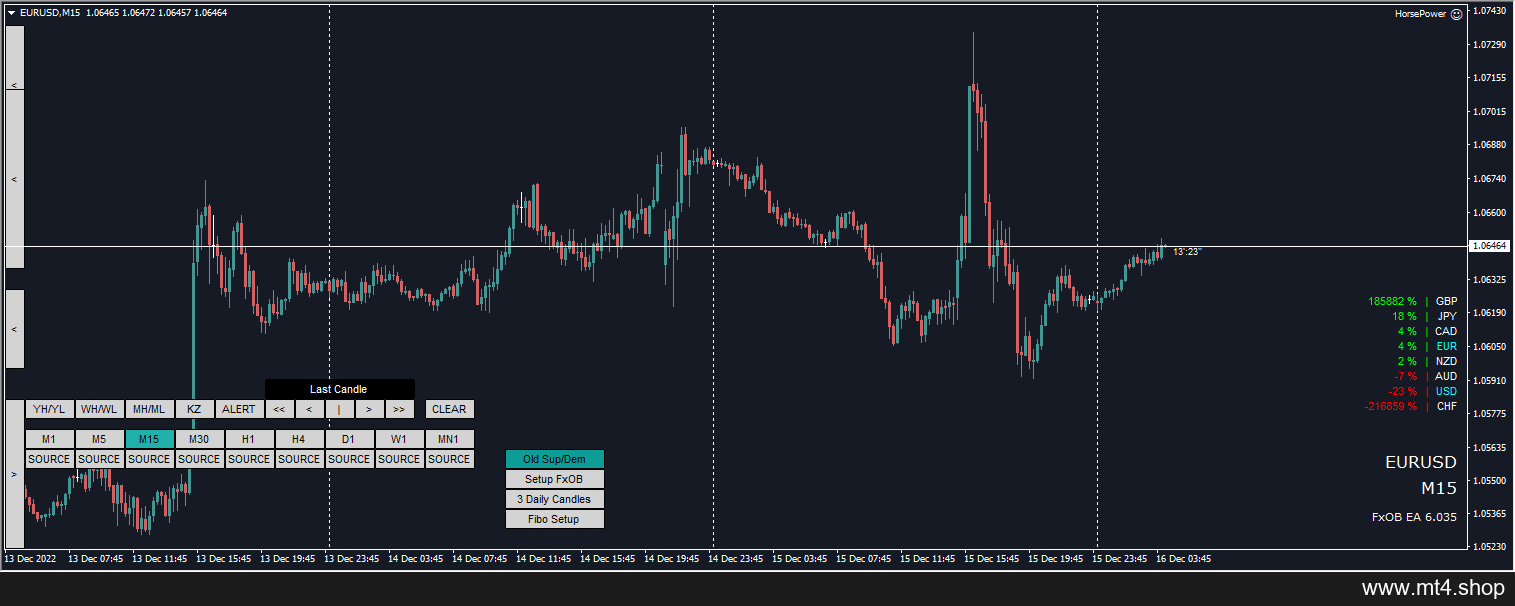This screenshot has width=1515, height=606.
Task: Click the Last Candle label
Action: click(x=339, y=389)
